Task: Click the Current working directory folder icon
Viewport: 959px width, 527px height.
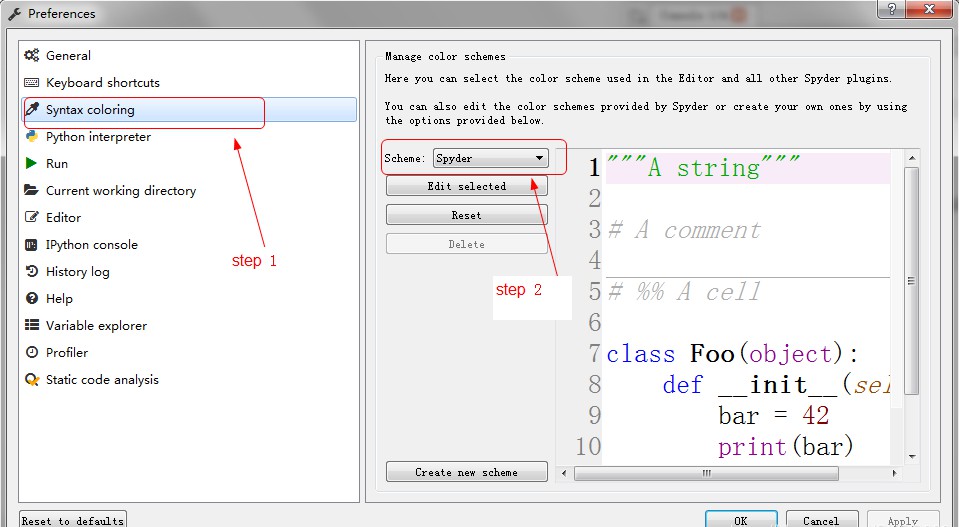Action: point(31,190)
